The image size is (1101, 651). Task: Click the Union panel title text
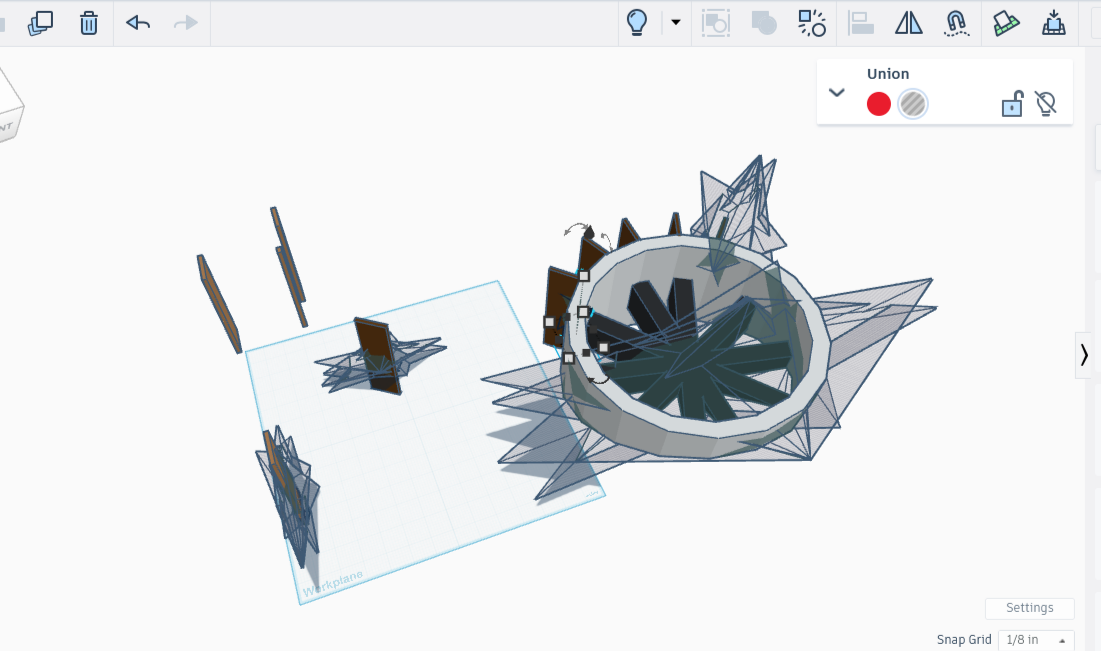[x=888, y=74]
